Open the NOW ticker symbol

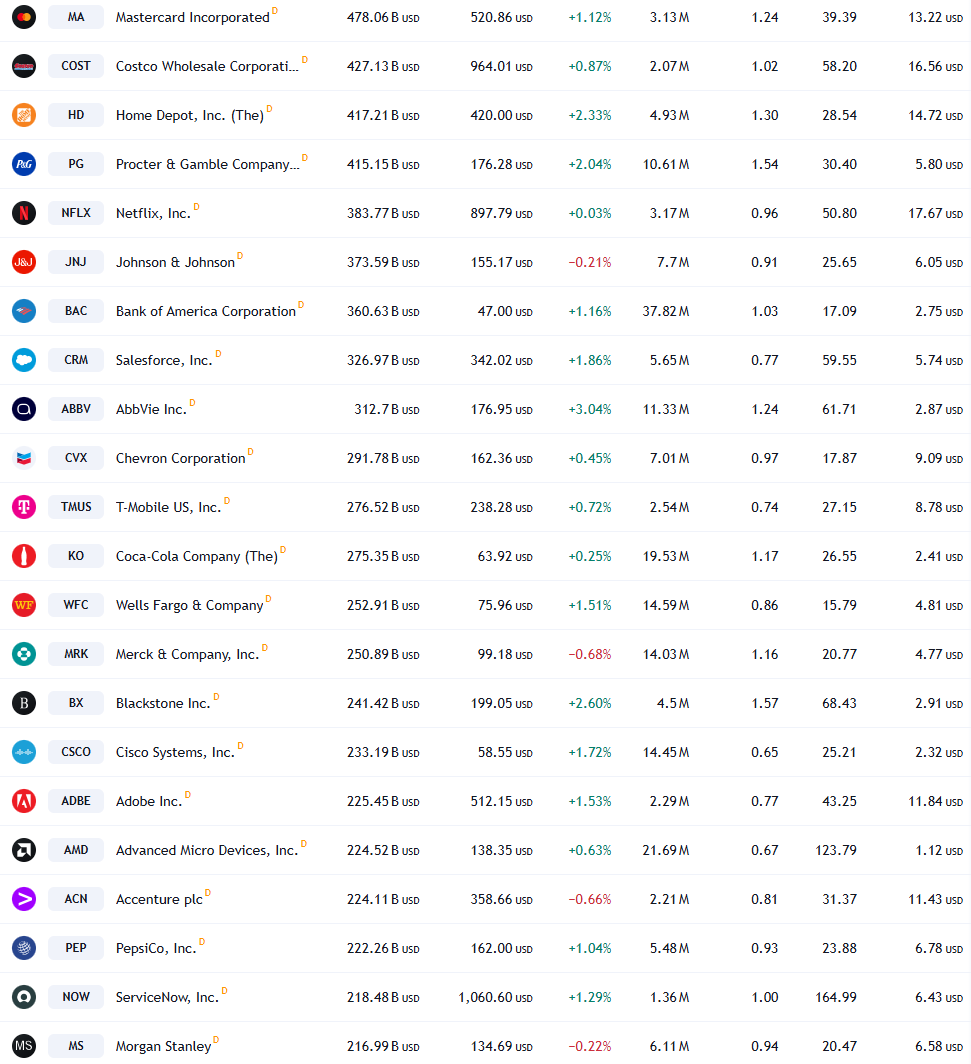[x=76, y=997]
